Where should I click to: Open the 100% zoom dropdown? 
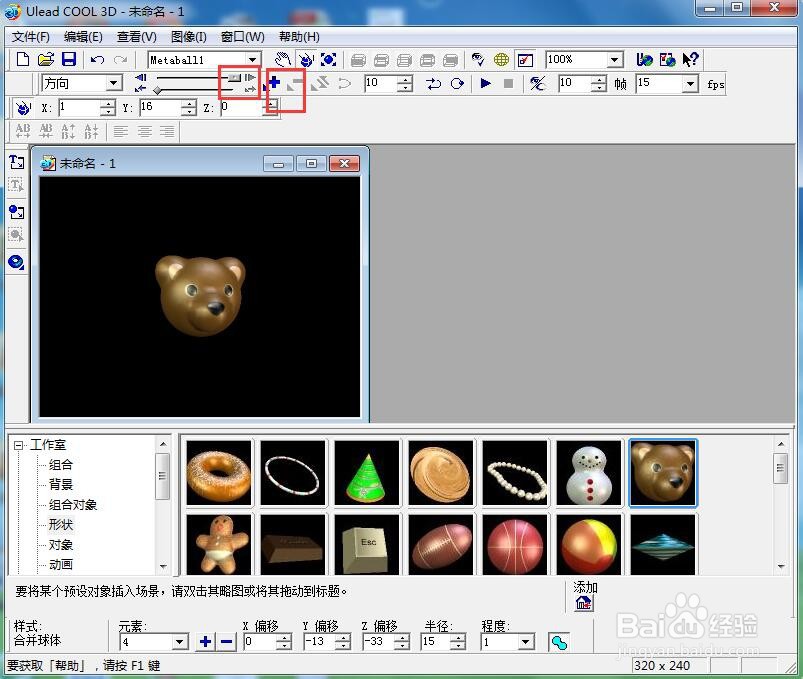pos(615,60)
